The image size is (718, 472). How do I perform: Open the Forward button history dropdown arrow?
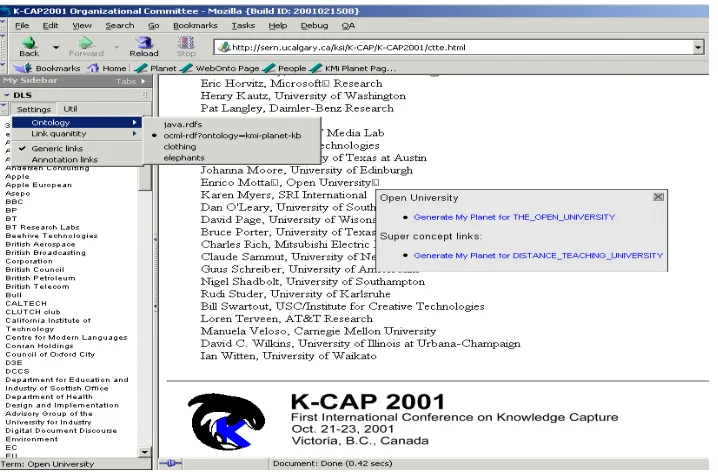click(x=116, y=47)
